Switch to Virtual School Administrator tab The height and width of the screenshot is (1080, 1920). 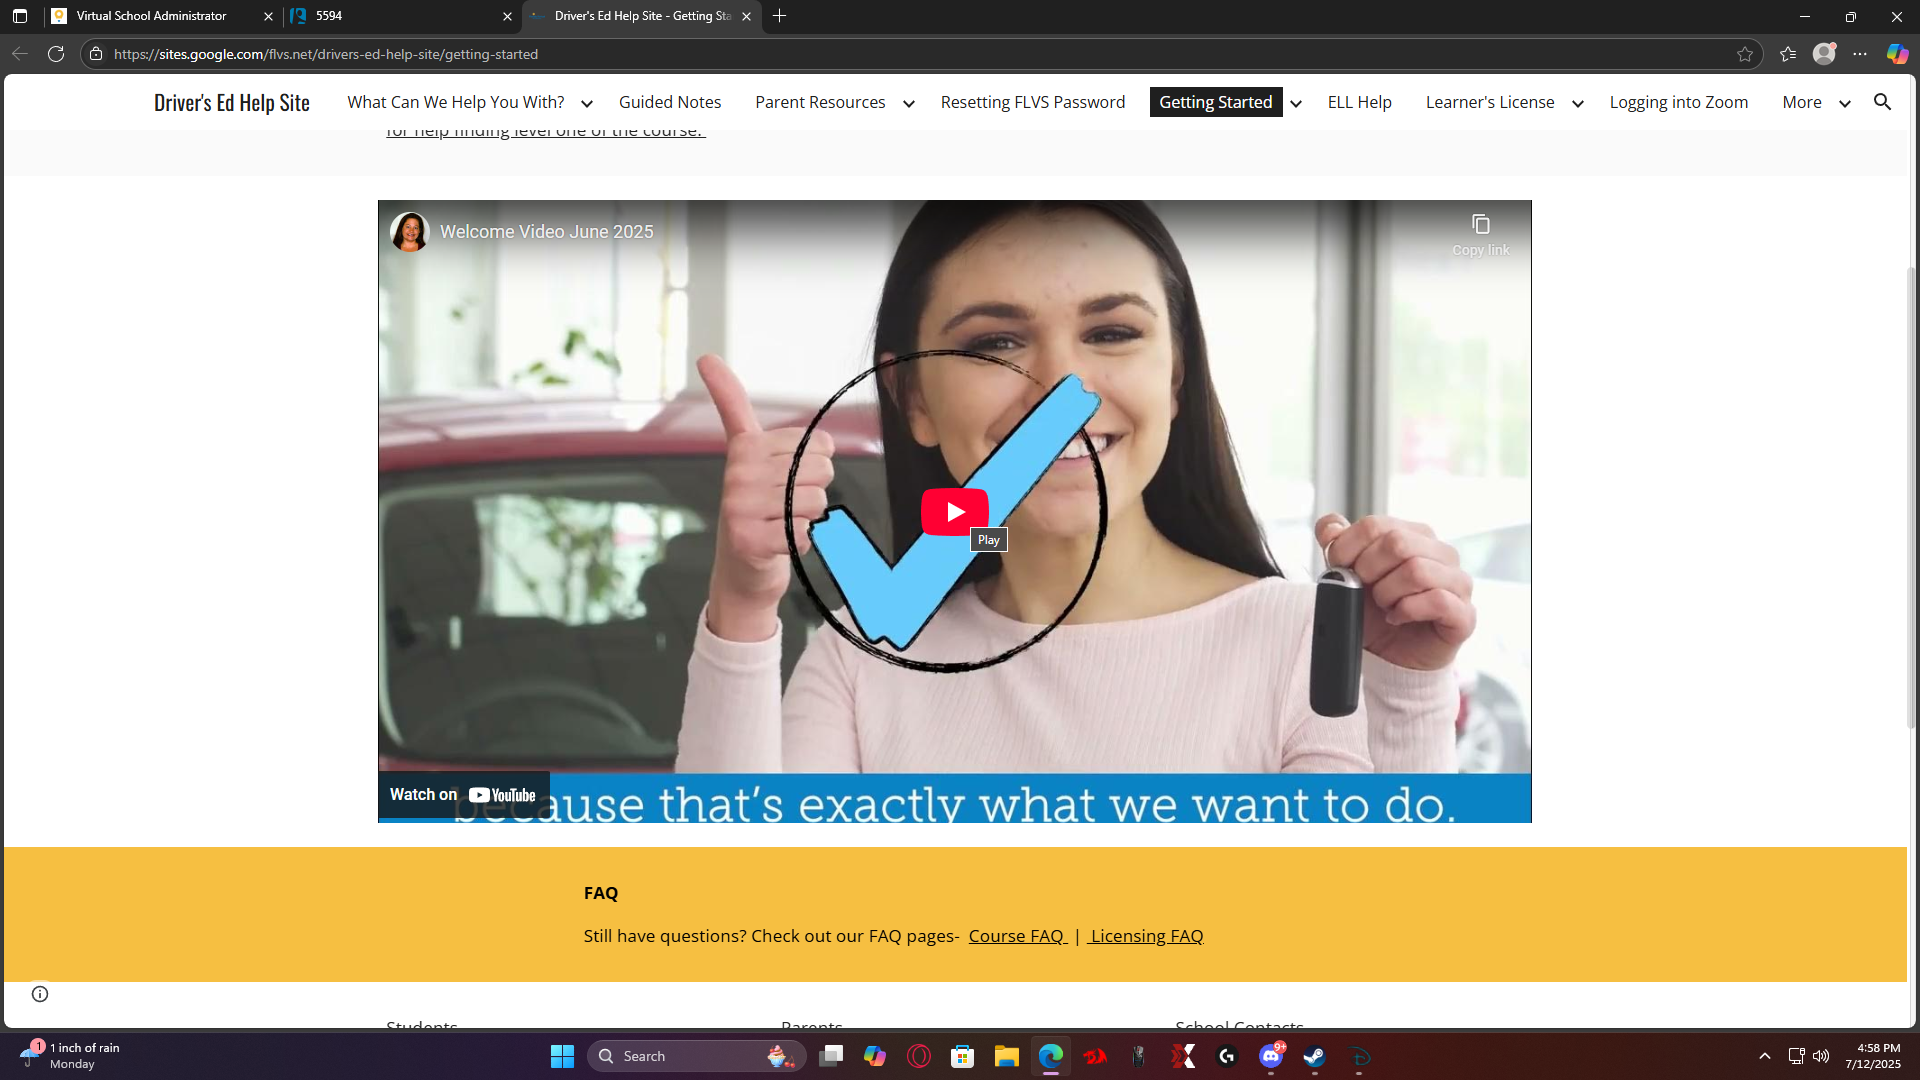click(x=152, y=16)
